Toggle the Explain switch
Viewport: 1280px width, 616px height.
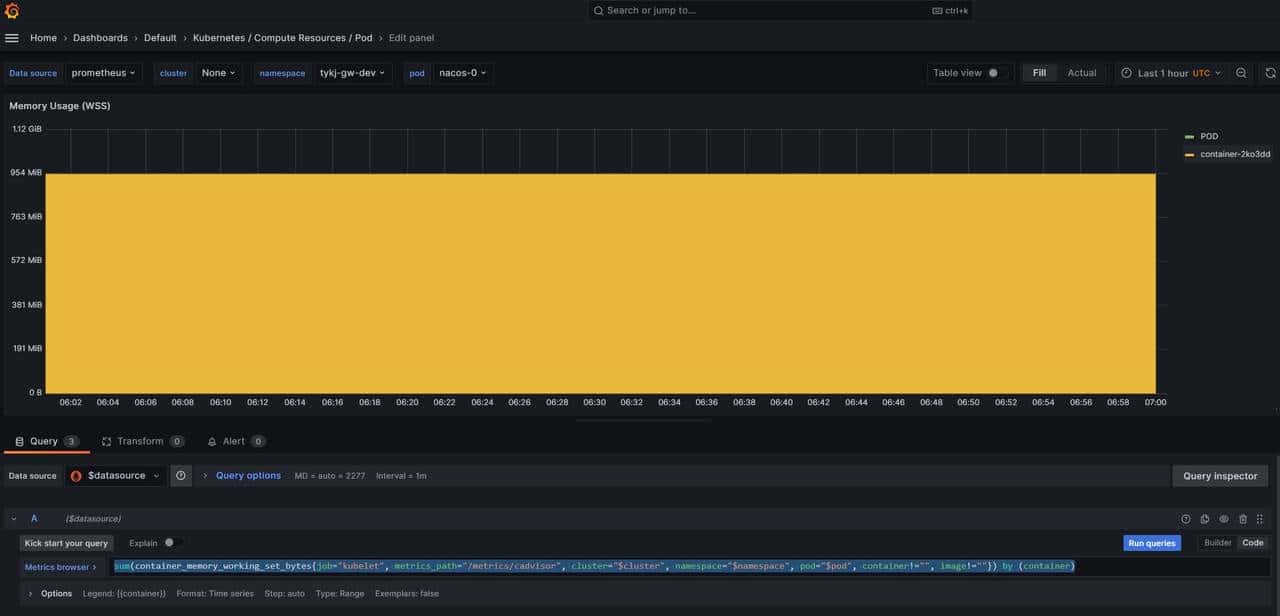(x=172, y=542)
